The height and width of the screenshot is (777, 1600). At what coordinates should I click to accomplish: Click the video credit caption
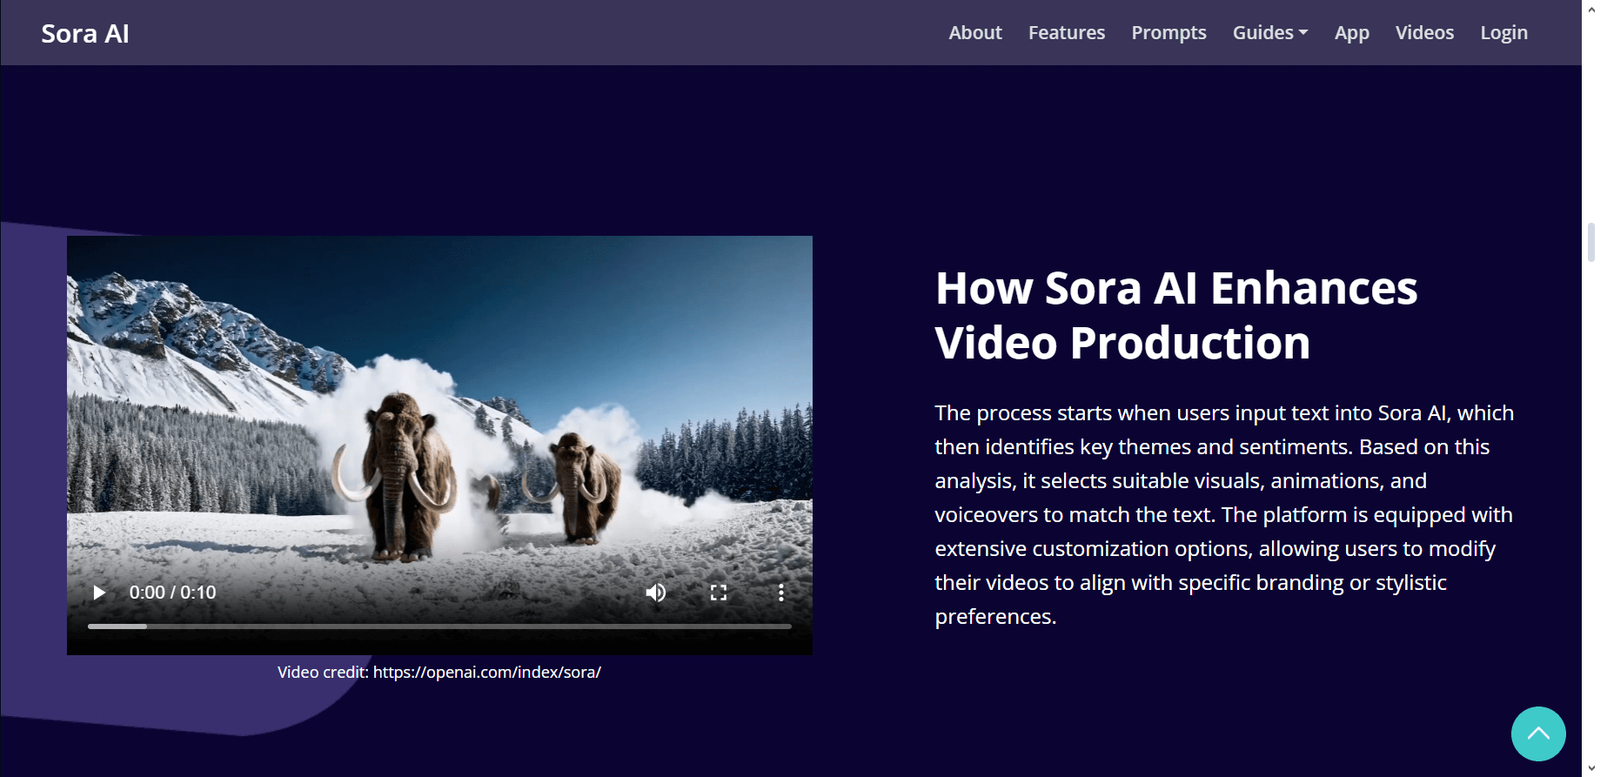click(439, 672)
